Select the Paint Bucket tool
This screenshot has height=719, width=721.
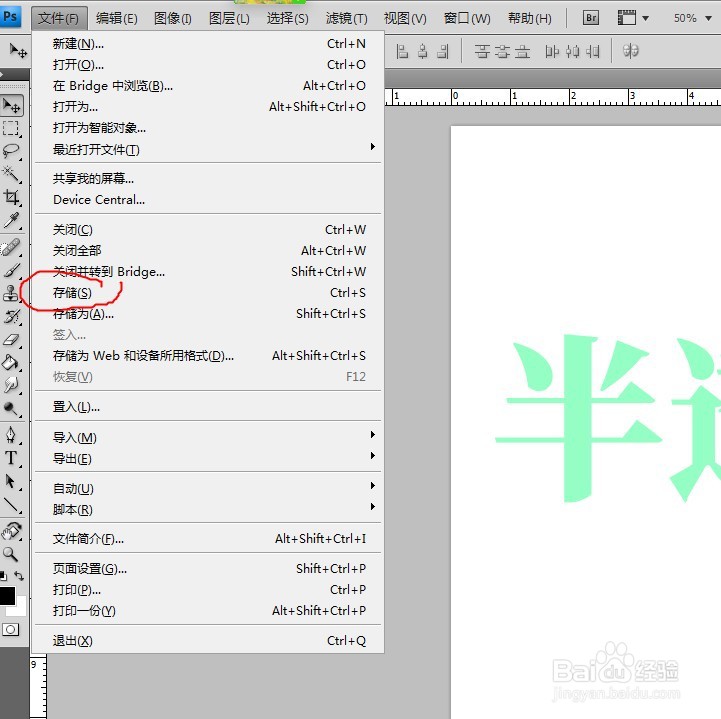point(11,363)
